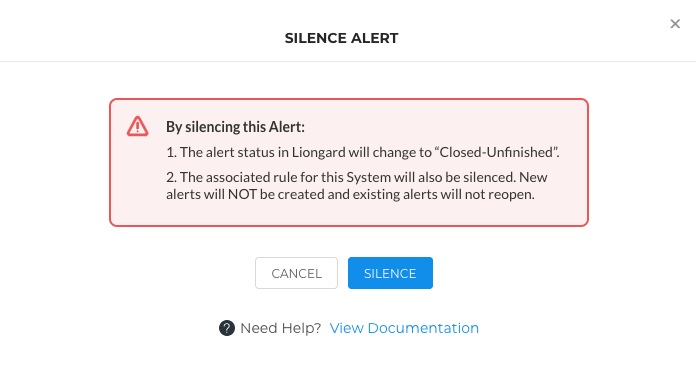Click the quoted 'Closed-Unfinished' status text

(496, 152)
